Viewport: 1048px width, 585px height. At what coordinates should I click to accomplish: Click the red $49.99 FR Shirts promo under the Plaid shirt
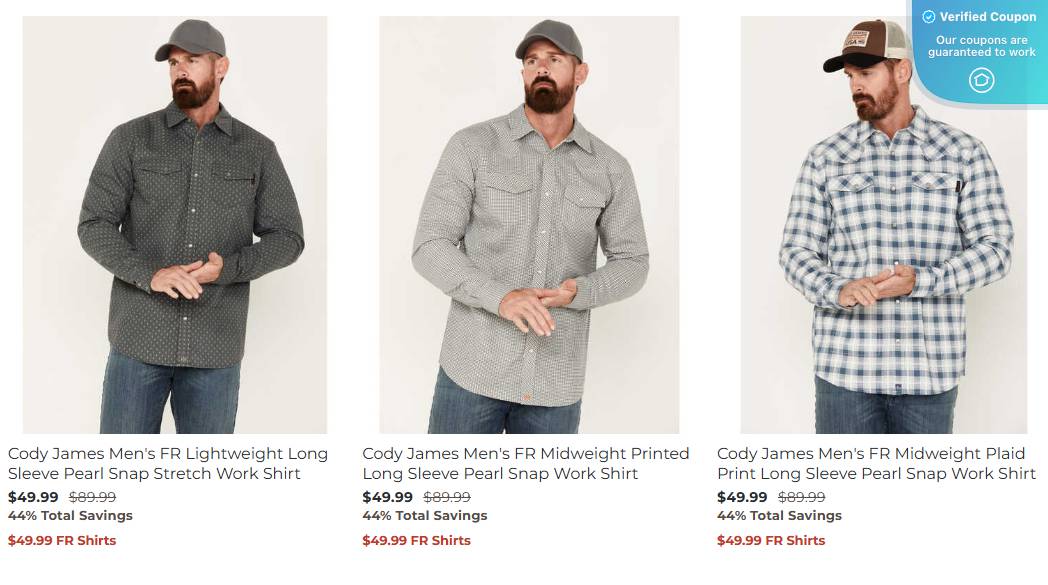771,540
